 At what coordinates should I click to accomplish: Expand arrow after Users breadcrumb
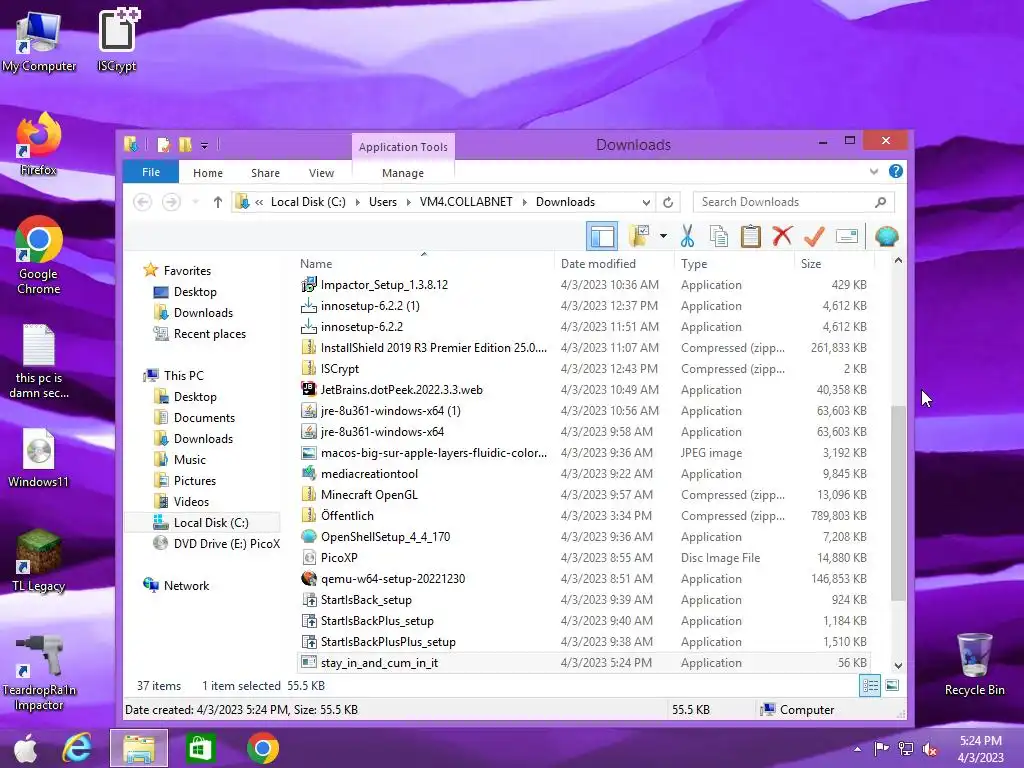409,202
